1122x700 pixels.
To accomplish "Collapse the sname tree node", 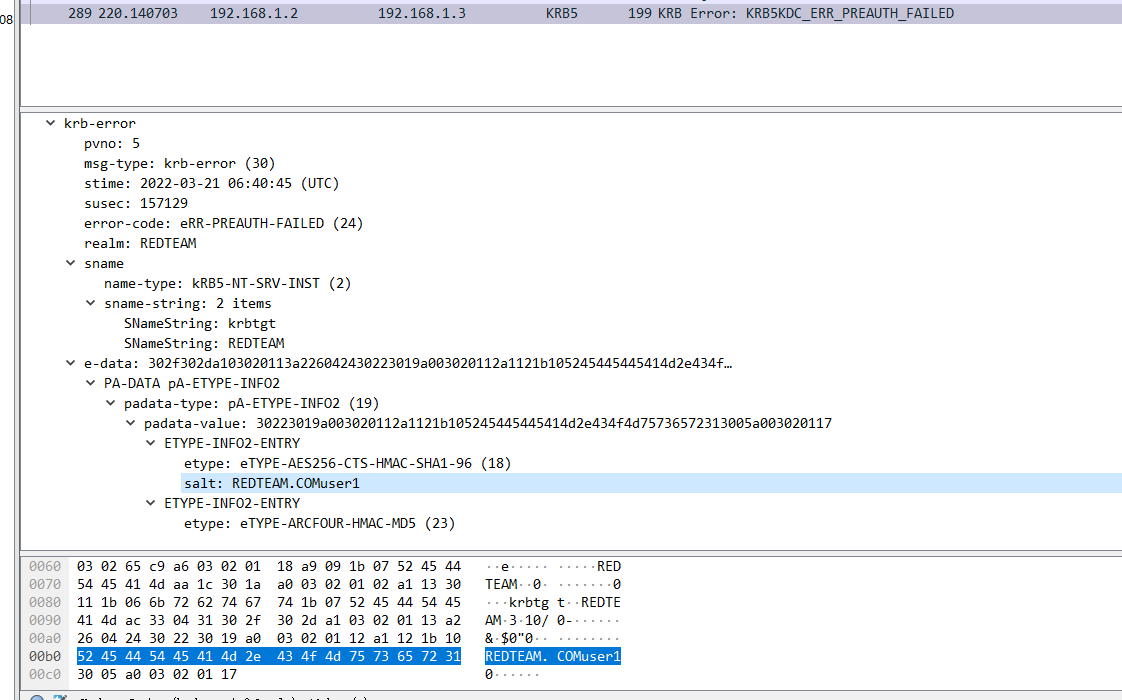I will tap(70, 263).
